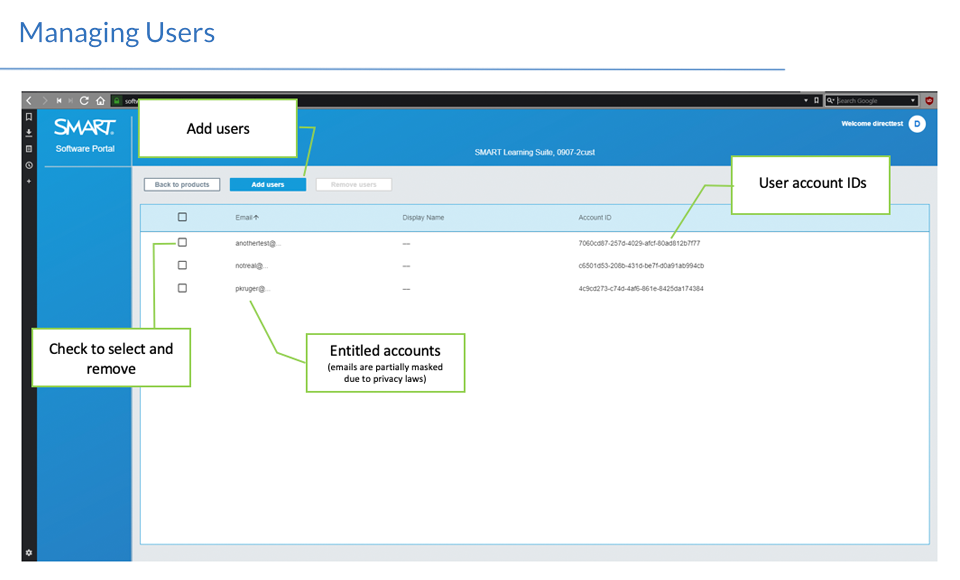Click the account ID starting with 7060cd87
The width and height of the screenshot is (960, 580).
639,243
